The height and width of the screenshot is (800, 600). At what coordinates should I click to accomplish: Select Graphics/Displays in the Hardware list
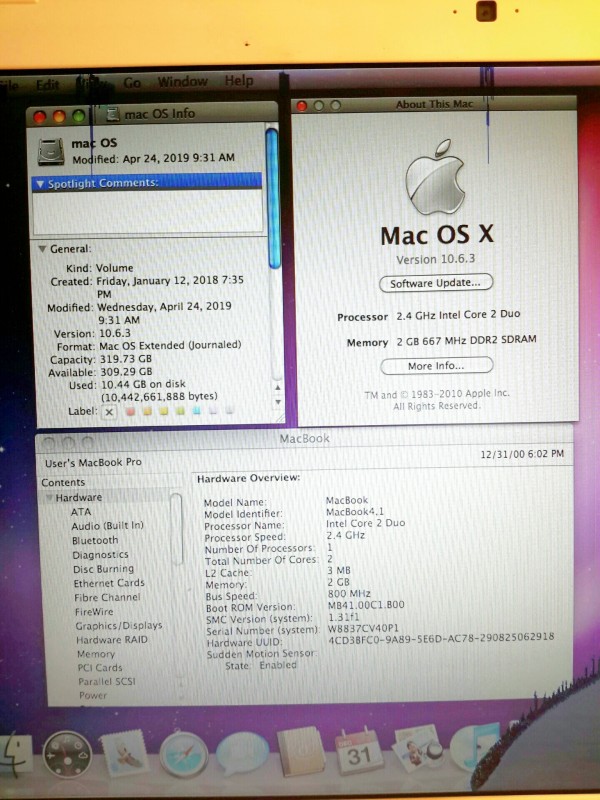tap(119, 626)
